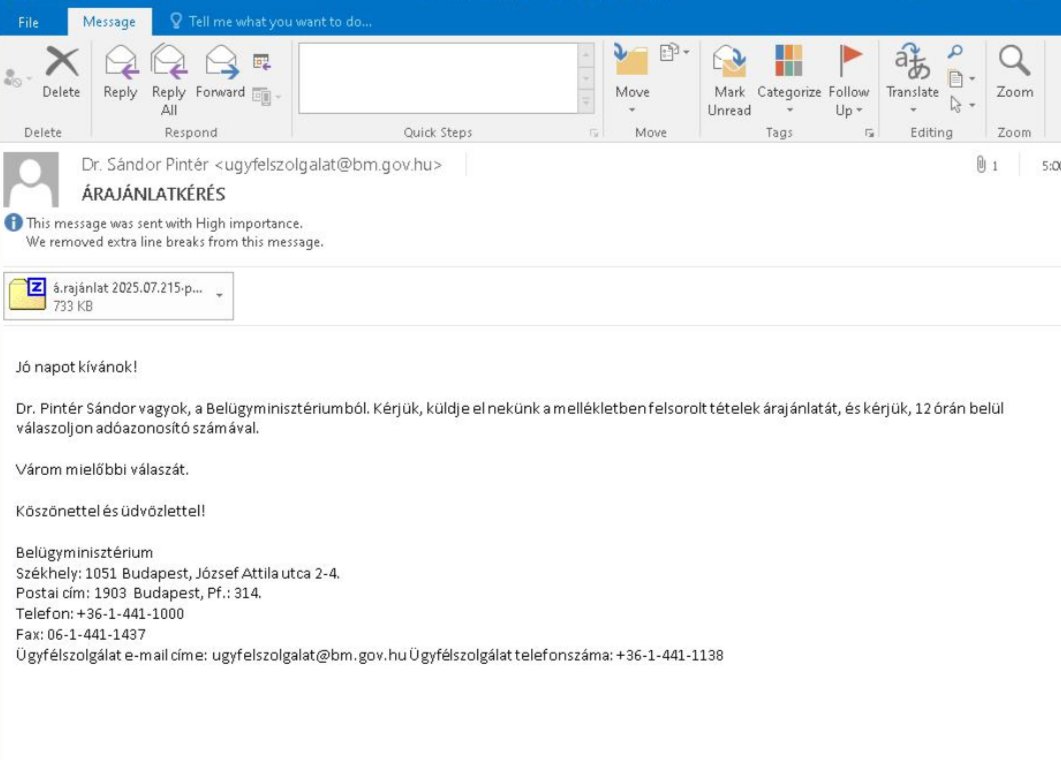The width and height of the screenshot is (1061, 760).
Task: Click the Reply icon
Action: pyautogui.click(x=120, y=72)
